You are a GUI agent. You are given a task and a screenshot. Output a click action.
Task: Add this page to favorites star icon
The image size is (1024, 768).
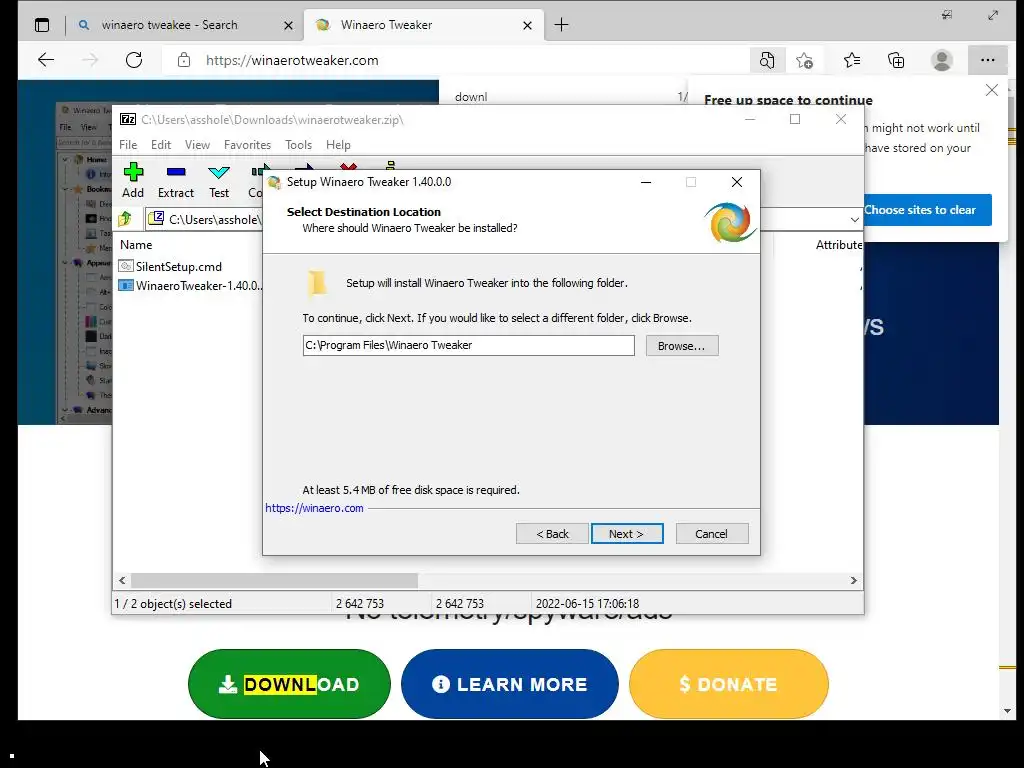[805, 61]
